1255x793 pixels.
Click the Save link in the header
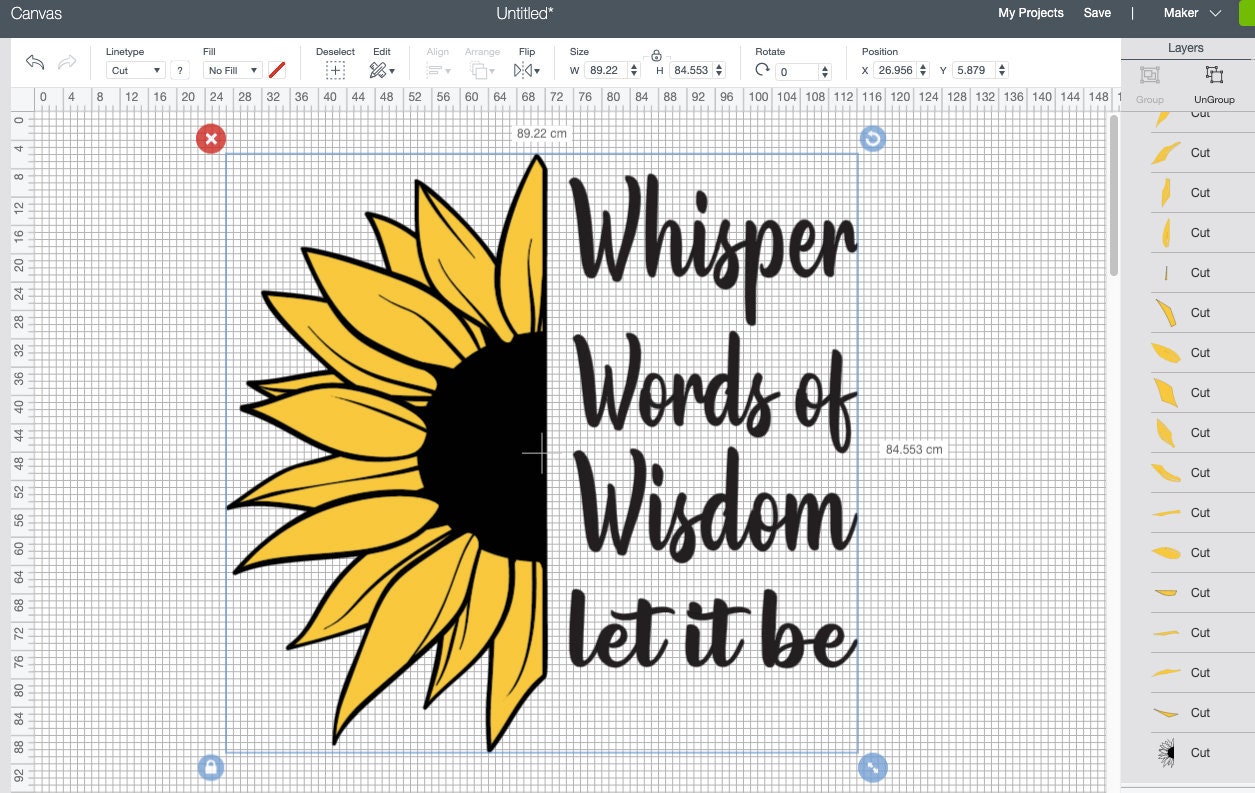[1097, 13]
